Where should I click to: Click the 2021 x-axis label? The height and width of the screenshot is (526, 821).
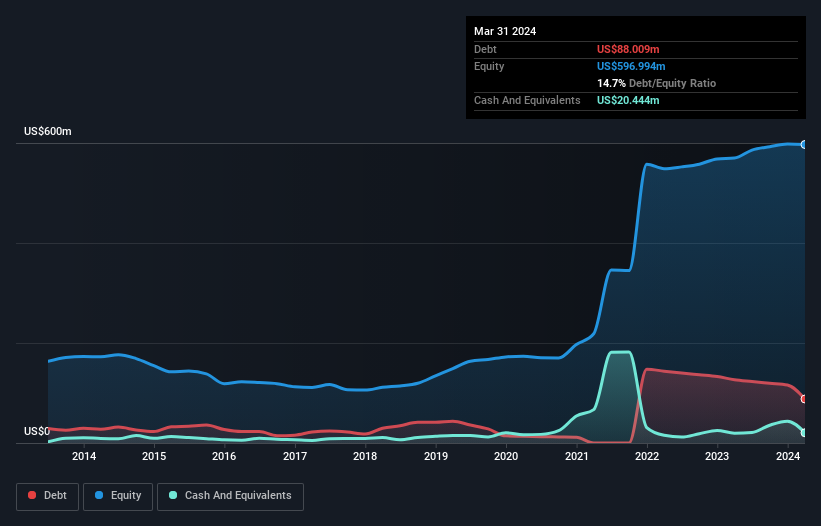click(x=576, y=456)
